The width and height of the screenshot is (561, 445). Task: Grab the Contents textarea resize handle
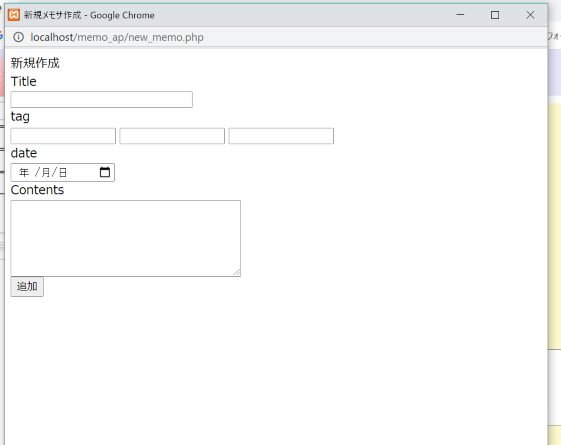click(x=237, y=273)
